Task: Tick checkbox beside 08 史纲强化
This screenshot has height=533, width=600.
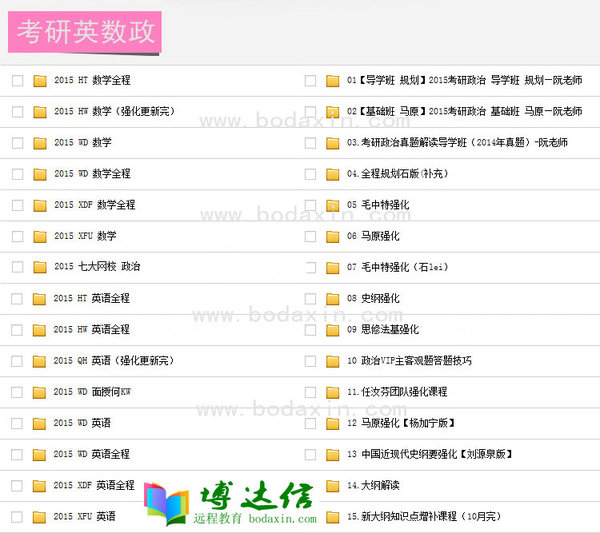Action: point(310,299)
